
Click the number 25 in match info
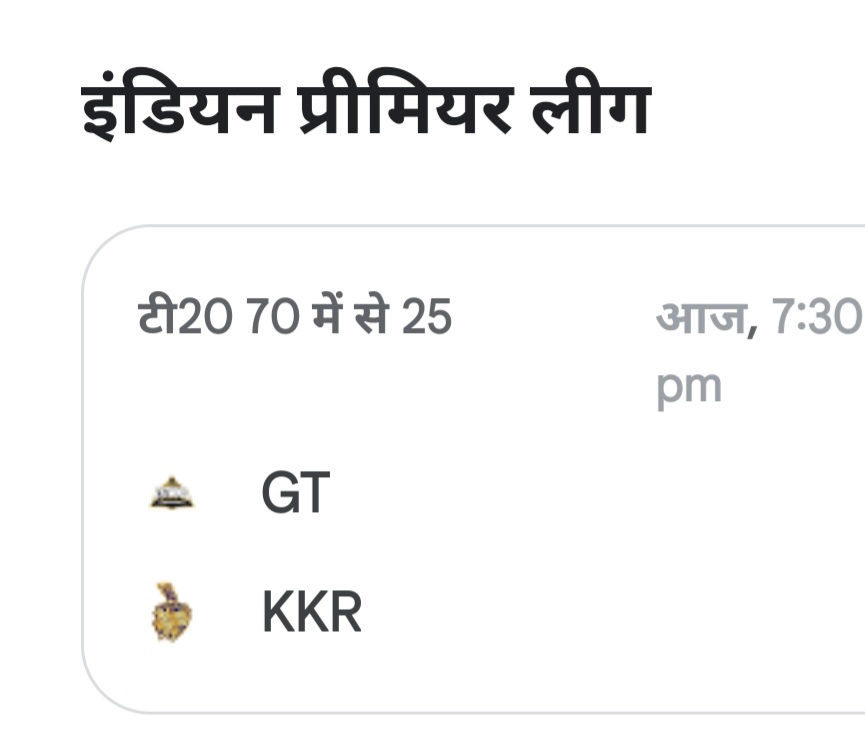(427, 317)
